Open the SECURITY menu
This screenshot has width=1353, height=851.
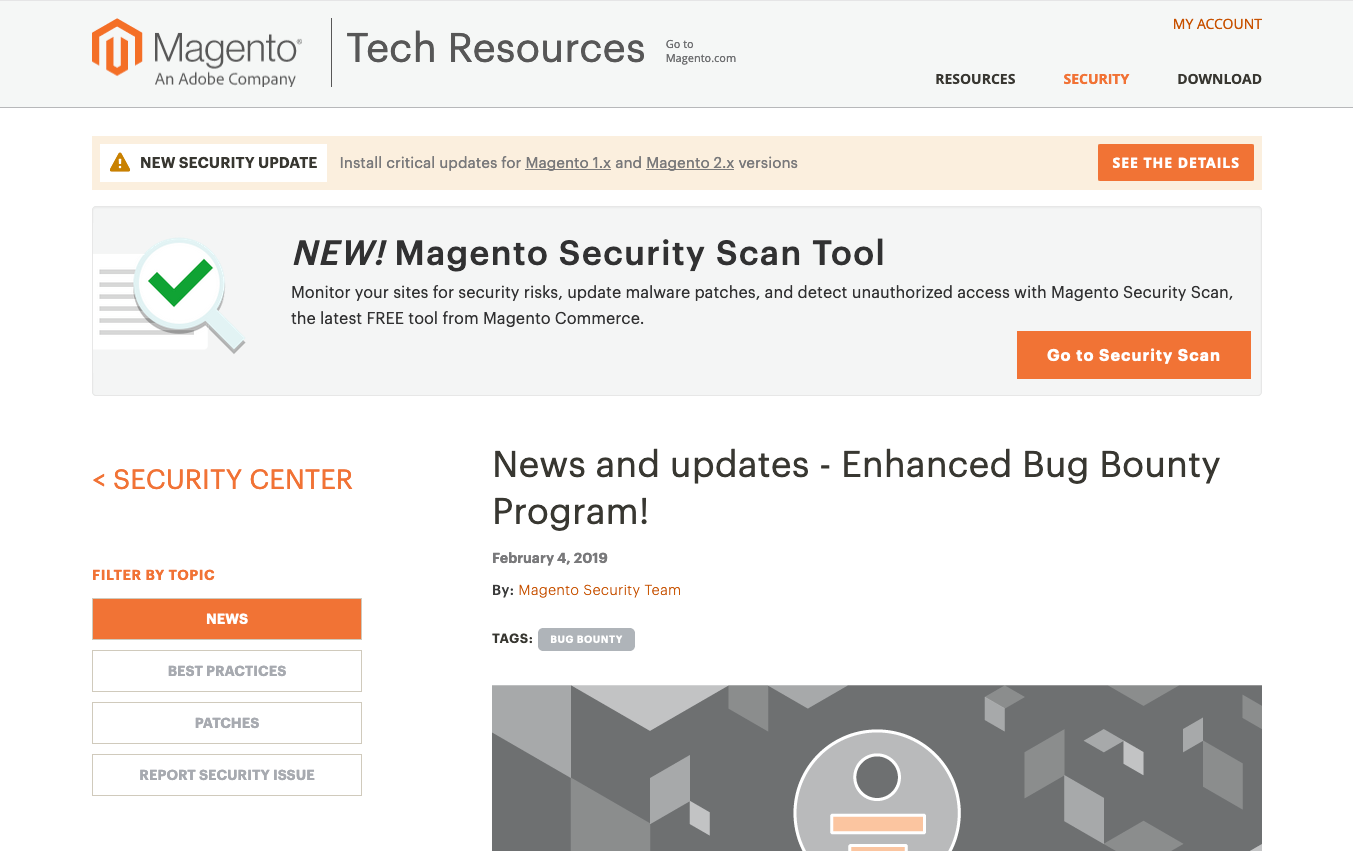[1096, 79]
